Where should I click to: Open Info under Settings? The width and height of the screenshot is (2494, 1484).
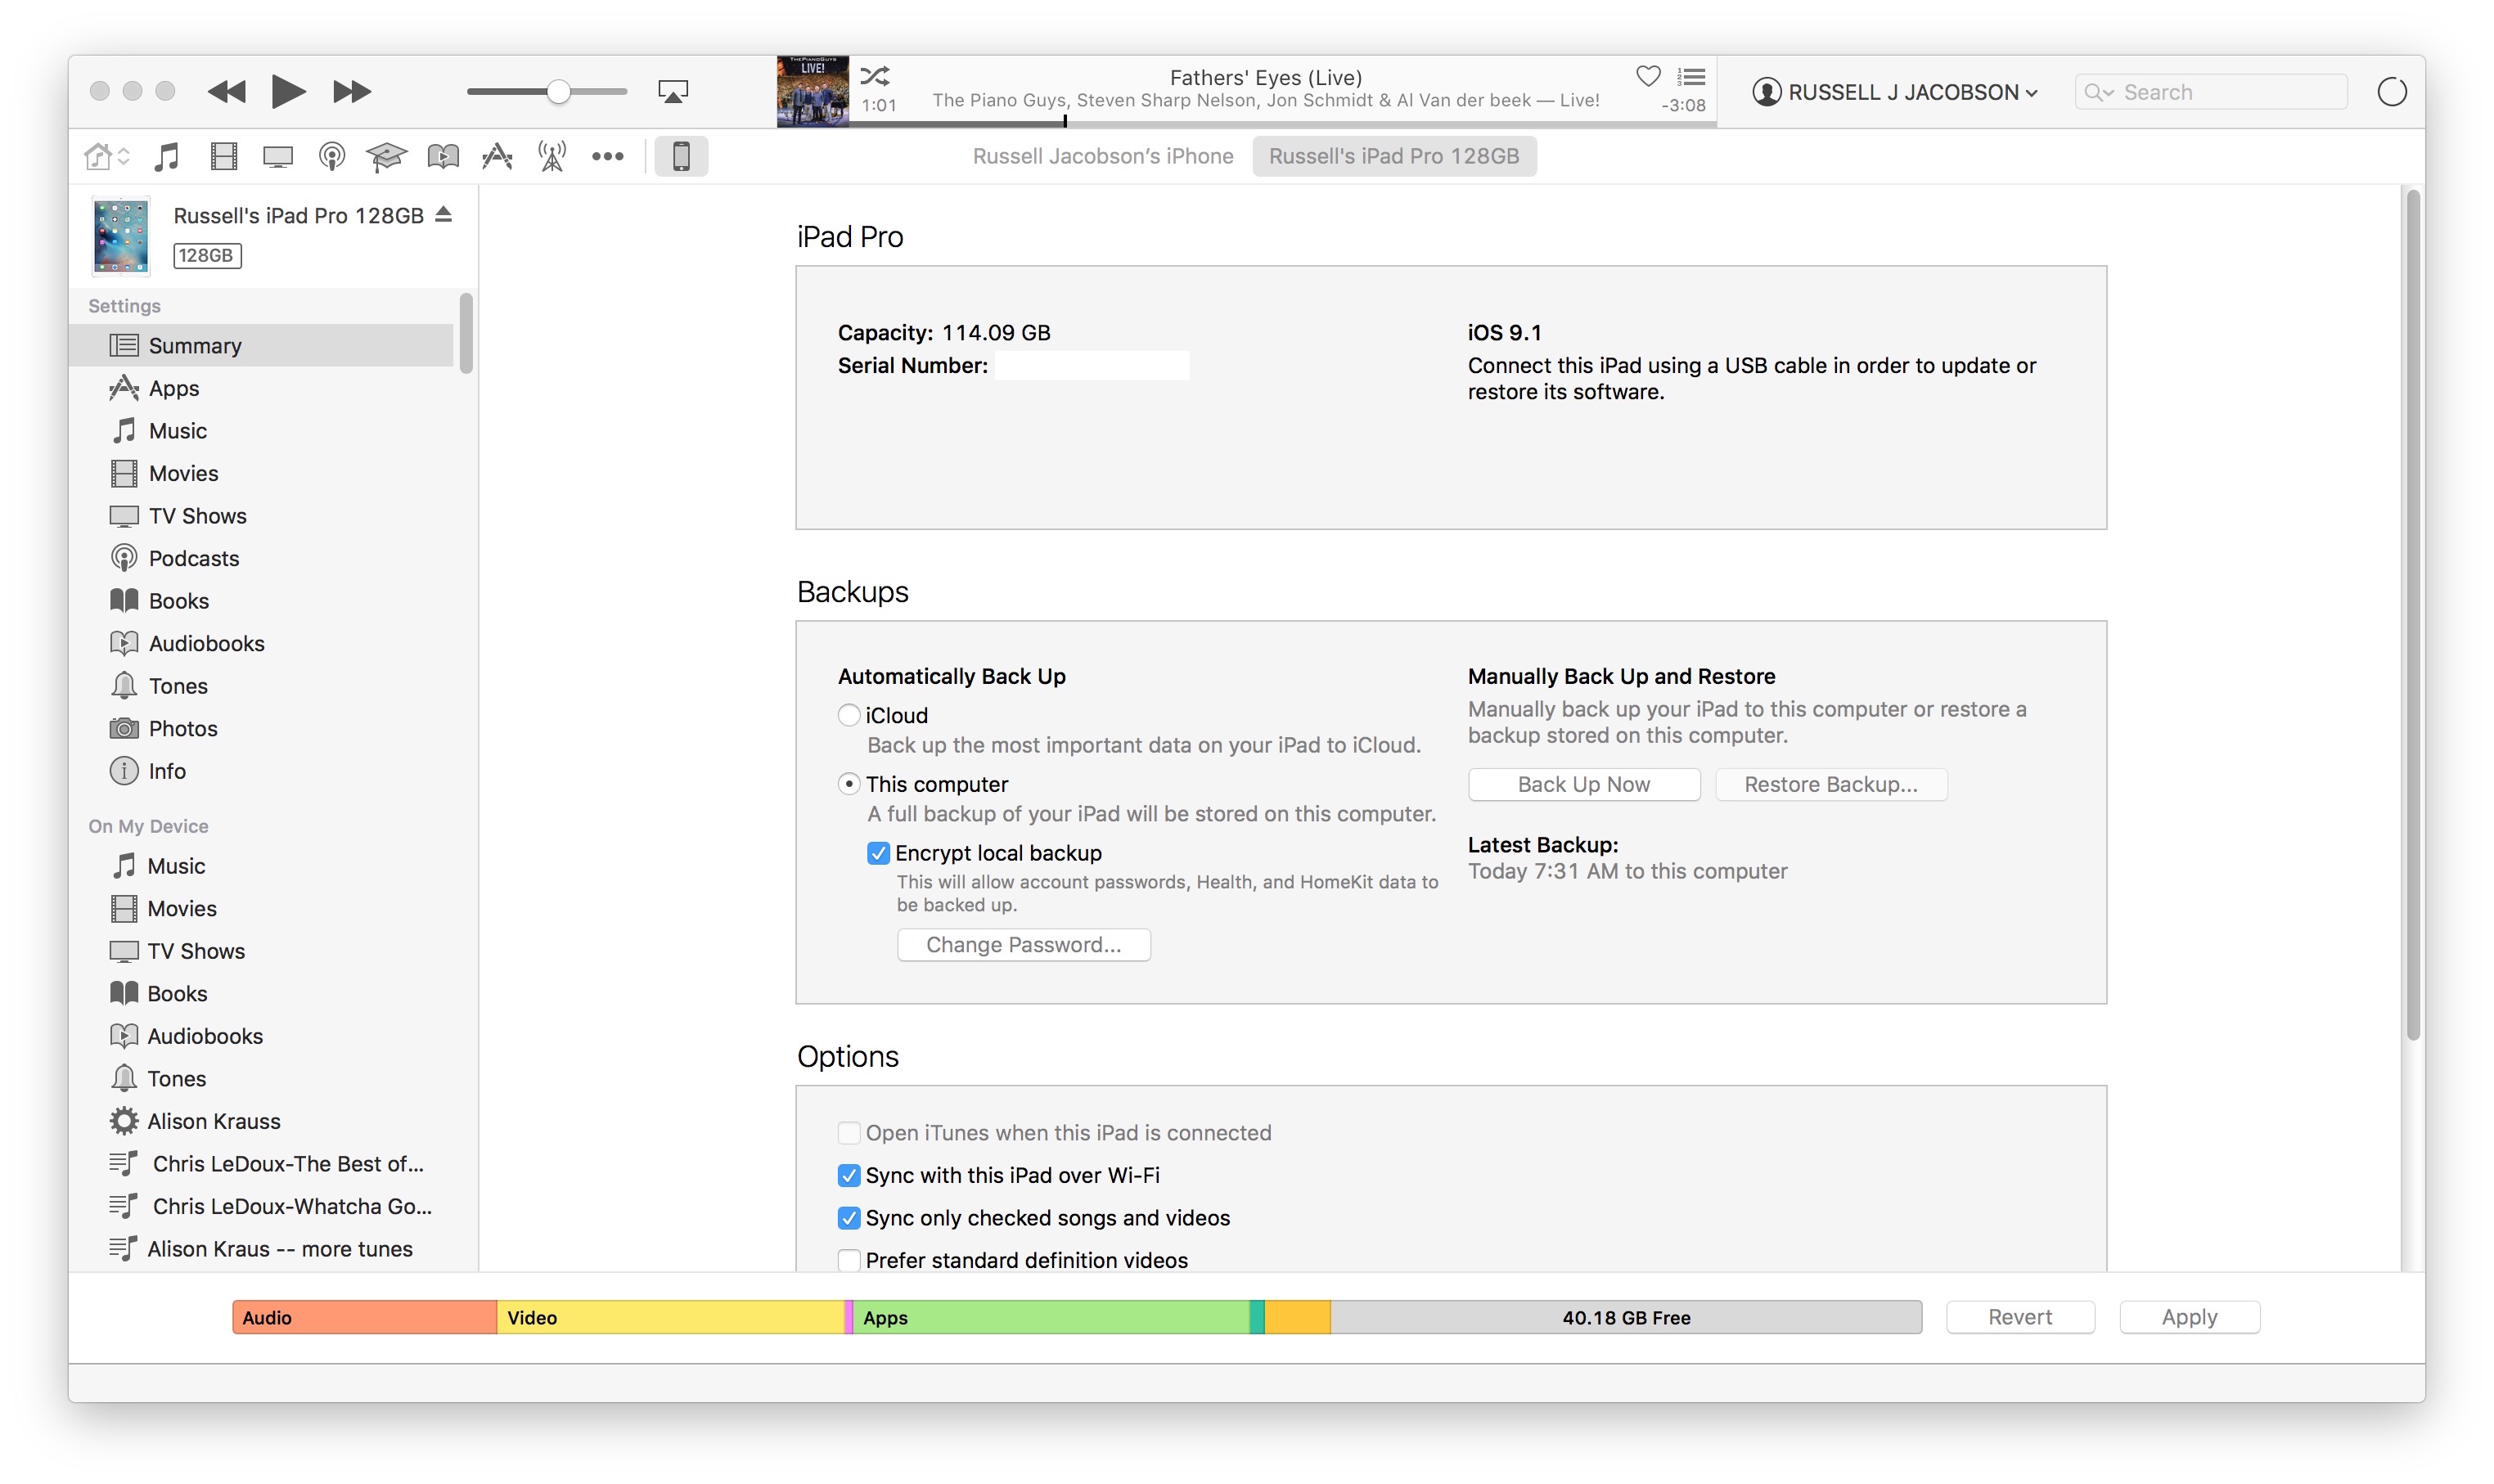point(261,771)
